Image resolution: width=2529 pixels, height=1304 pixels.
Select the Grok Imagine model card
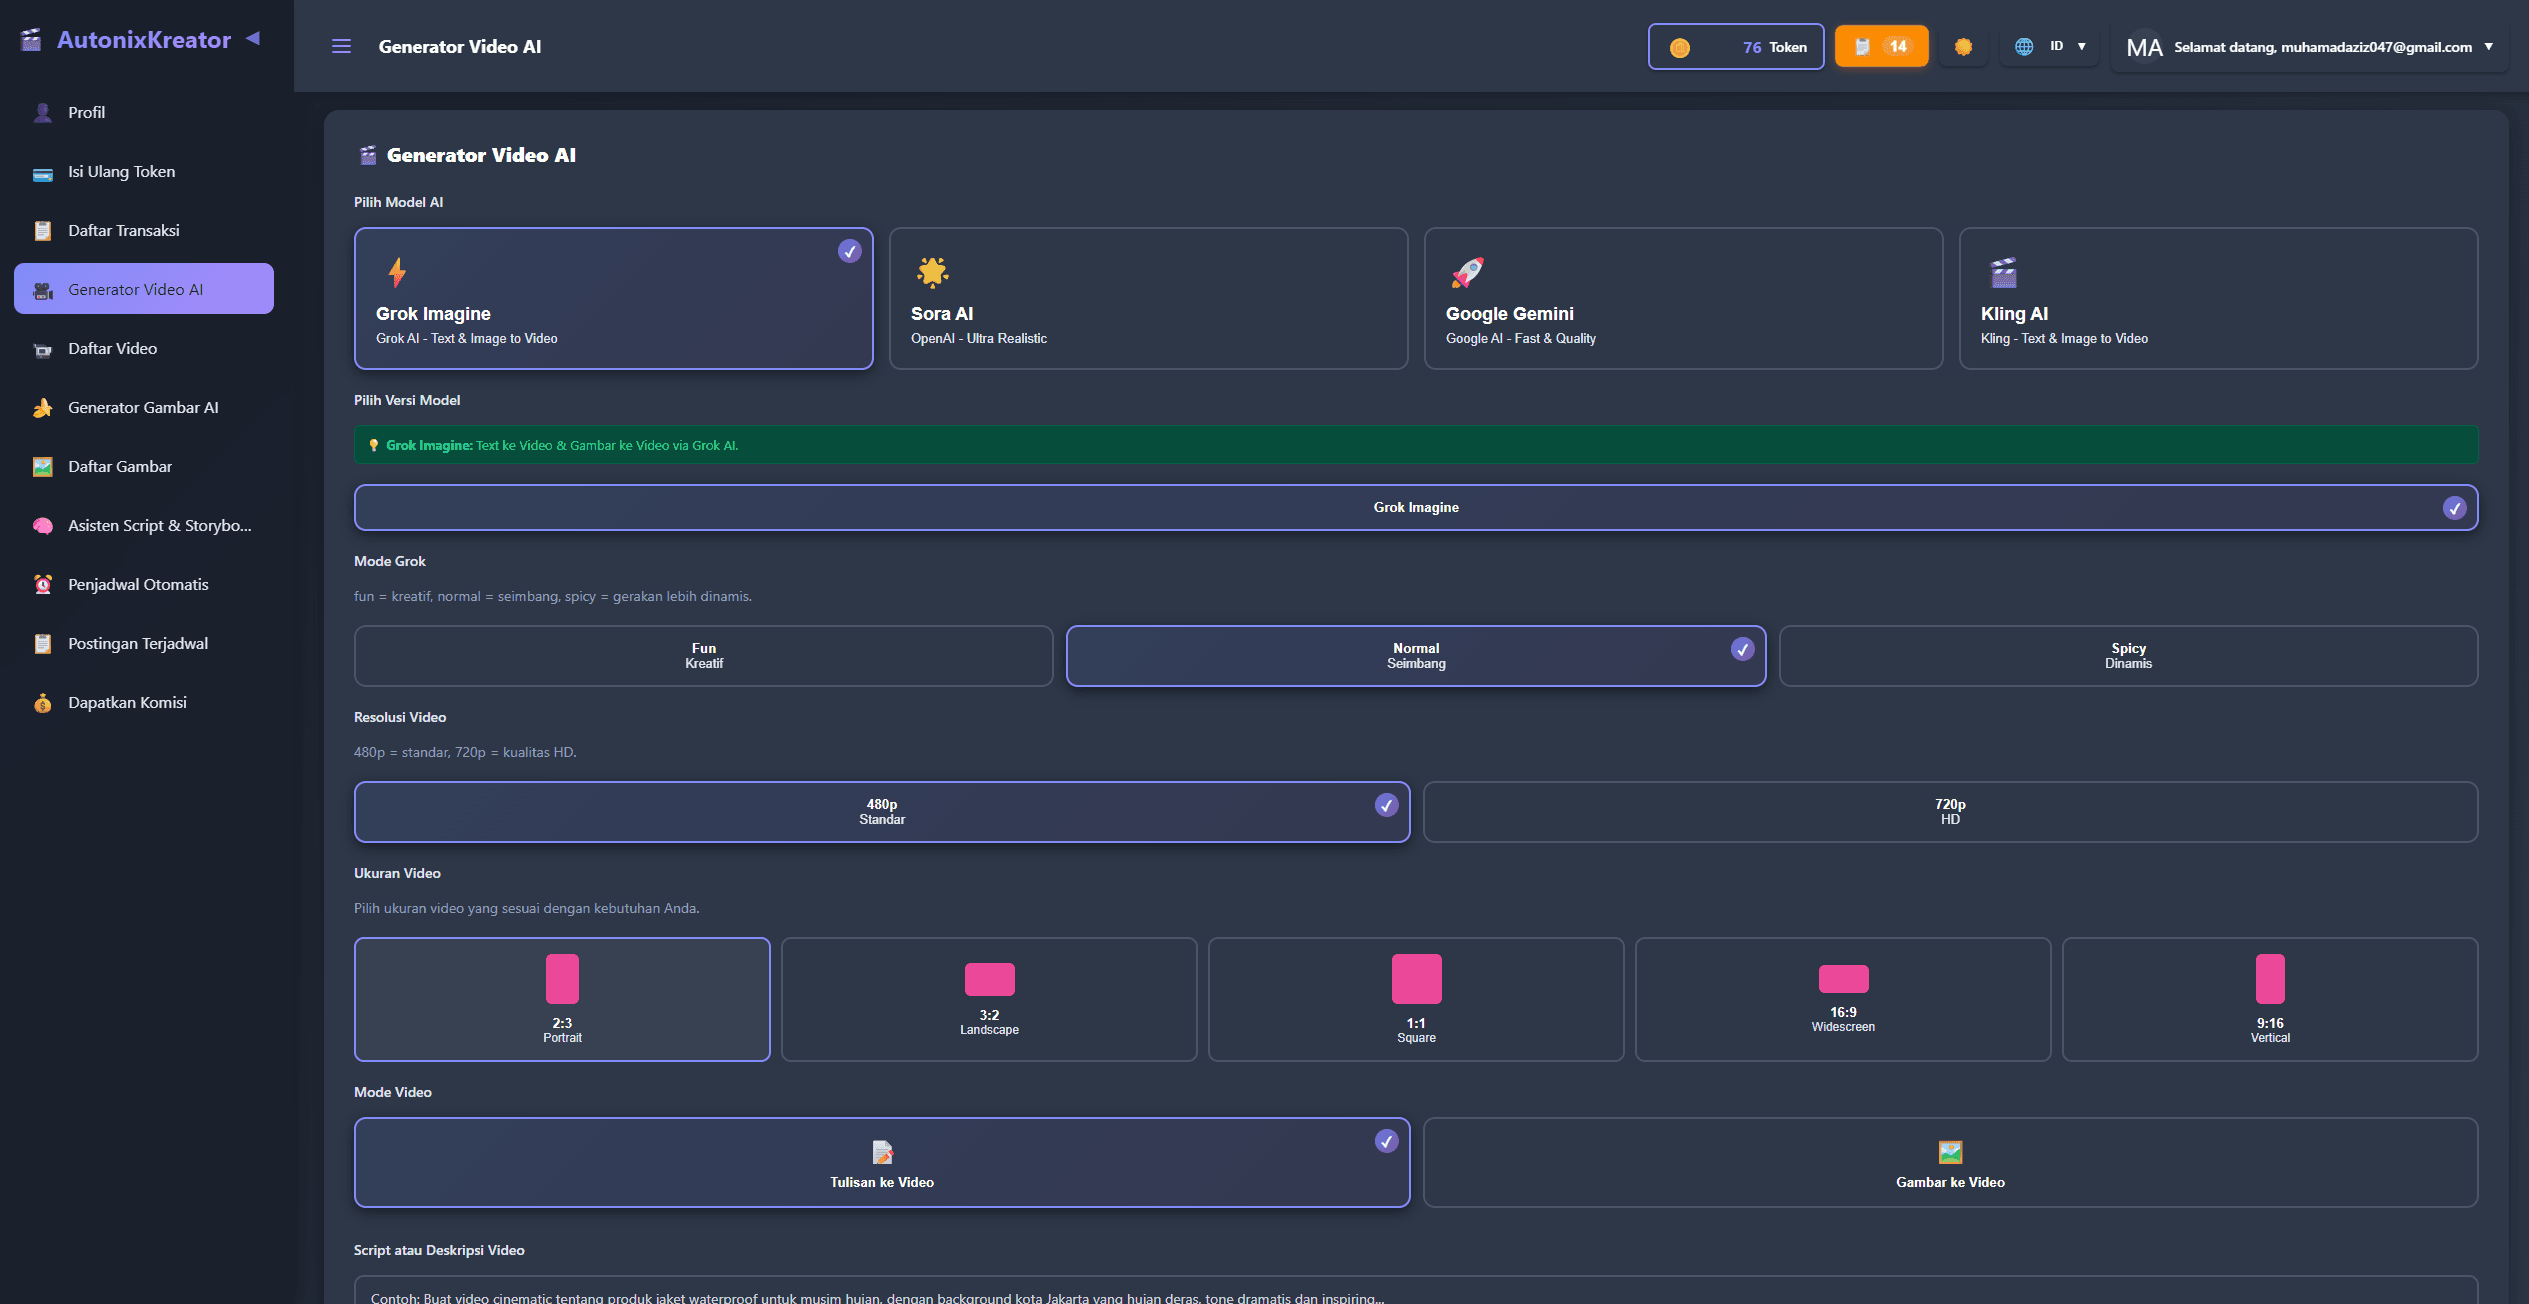click(x=613, y=298)
